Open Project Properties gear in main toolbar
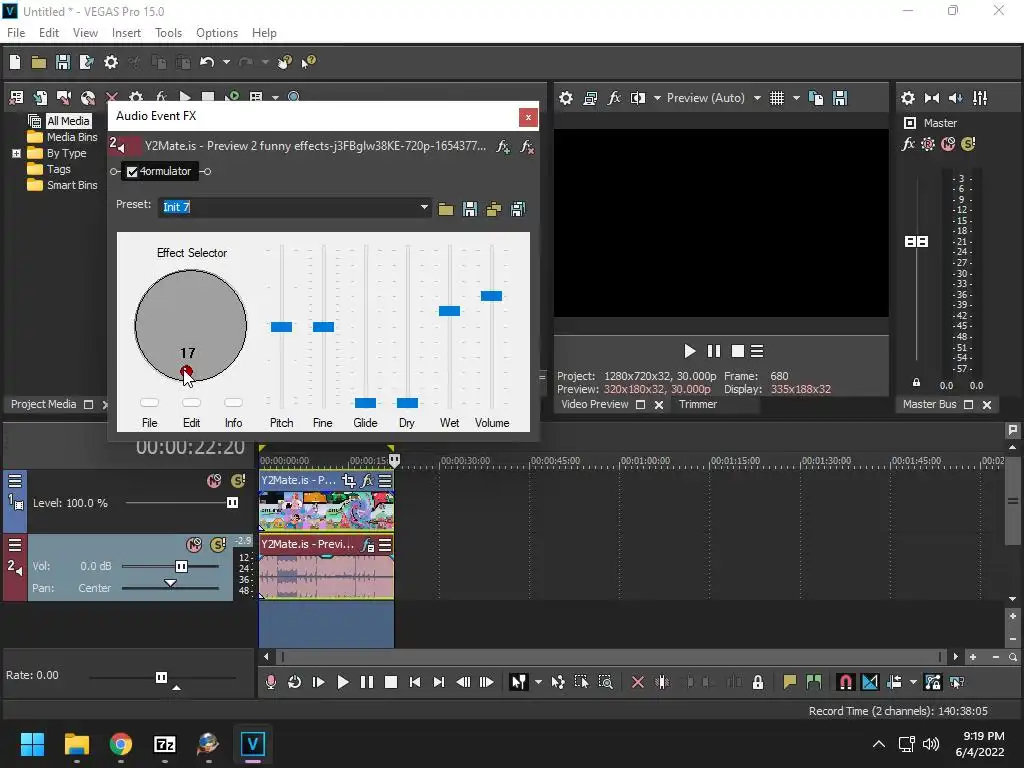The height and width of the screenshot is (768, 1024). pyautogui.click(x=111, y=62)
